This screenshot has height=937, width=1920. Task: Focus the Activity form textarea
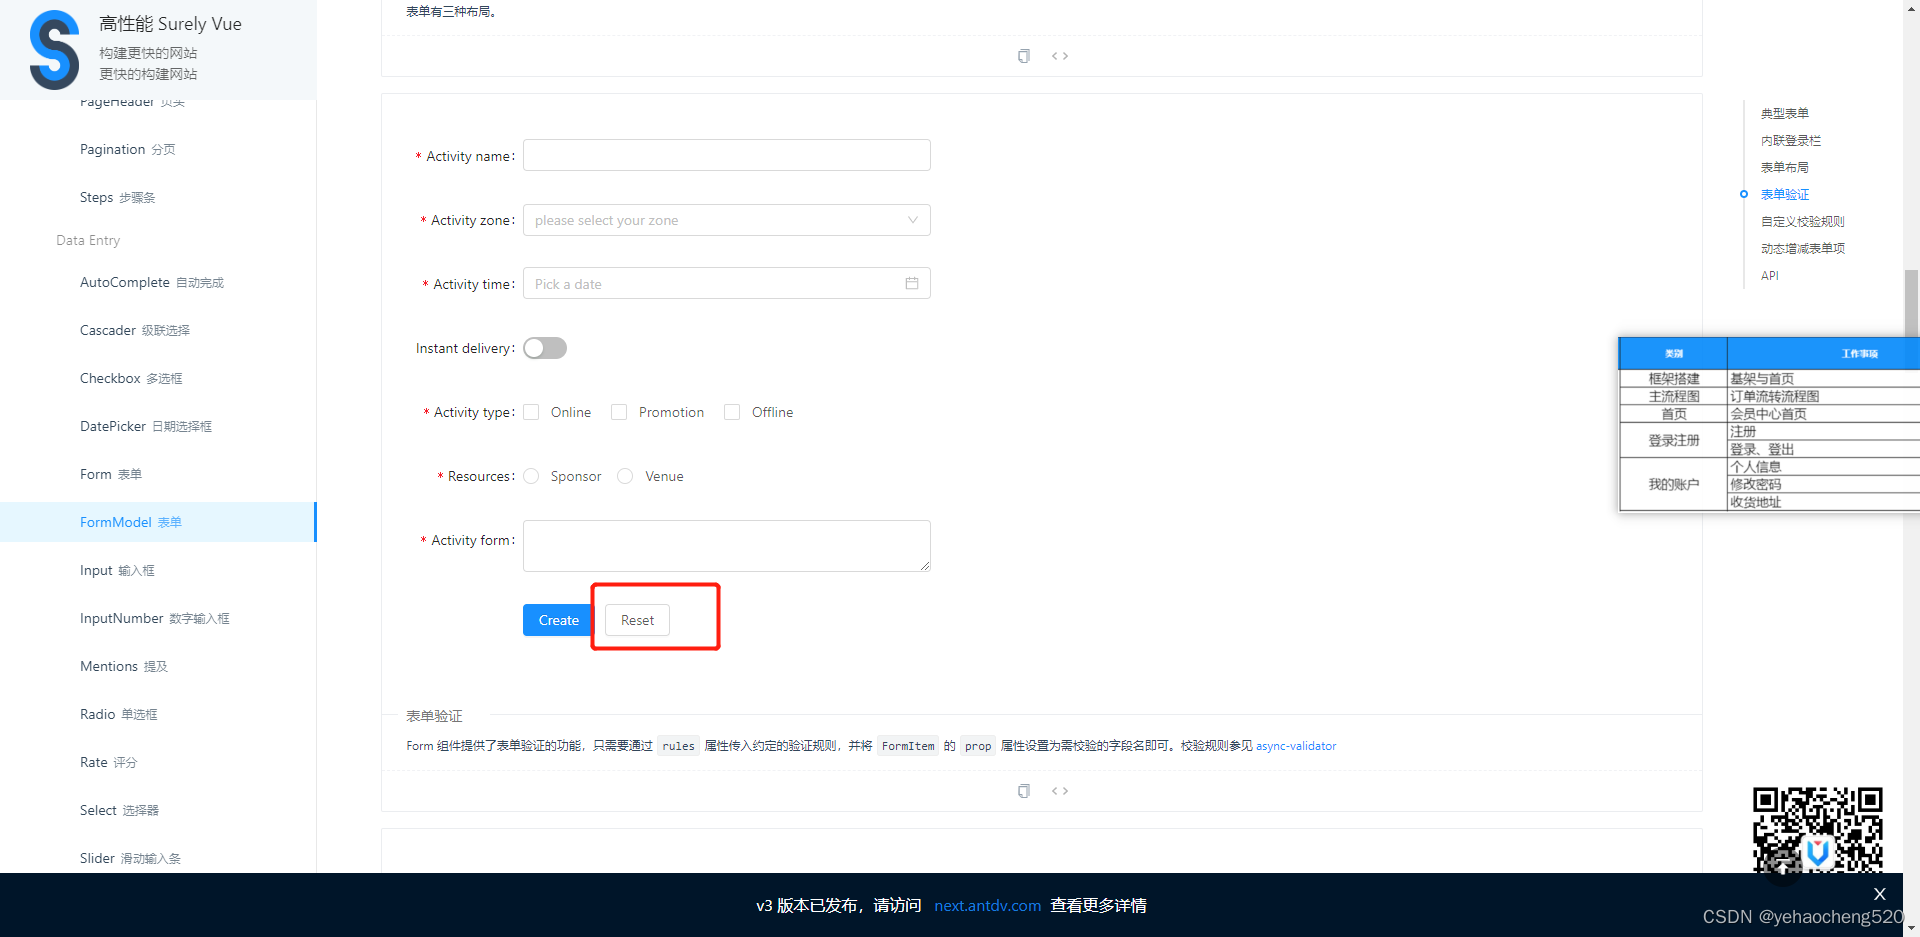click(x=727, y=546)
